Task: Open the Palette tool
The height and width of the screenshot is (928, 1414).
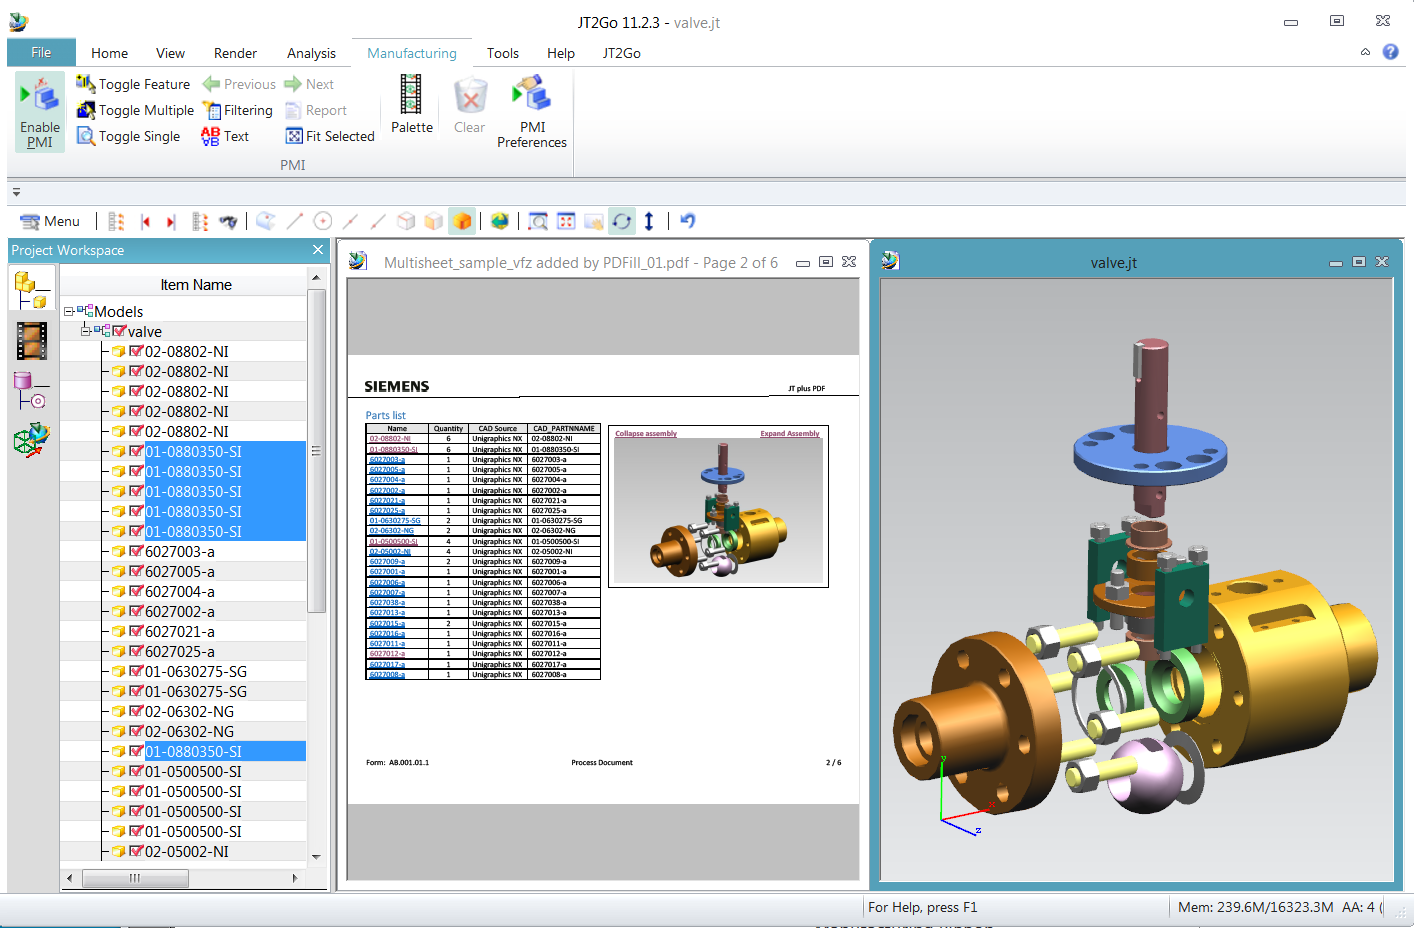Action: [412, 105]
